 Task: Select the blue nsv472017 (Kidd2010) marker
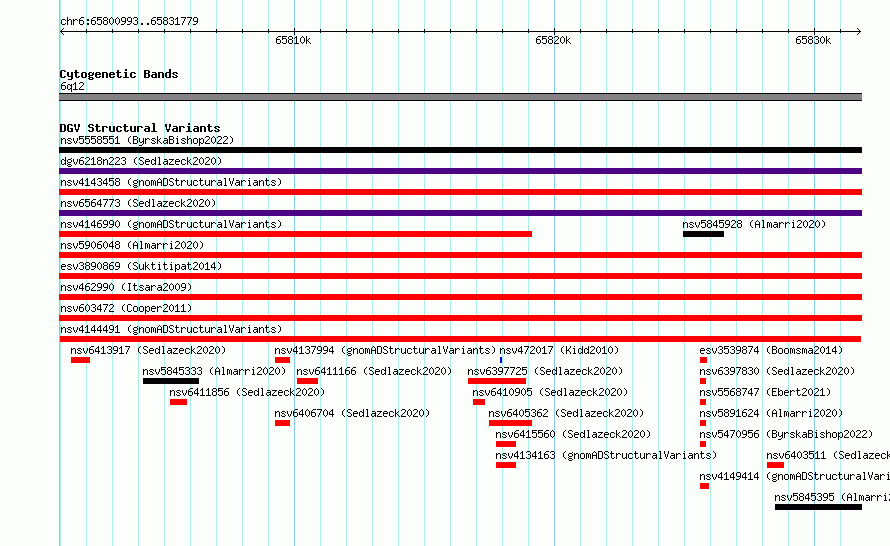click(x=501, y=360)
